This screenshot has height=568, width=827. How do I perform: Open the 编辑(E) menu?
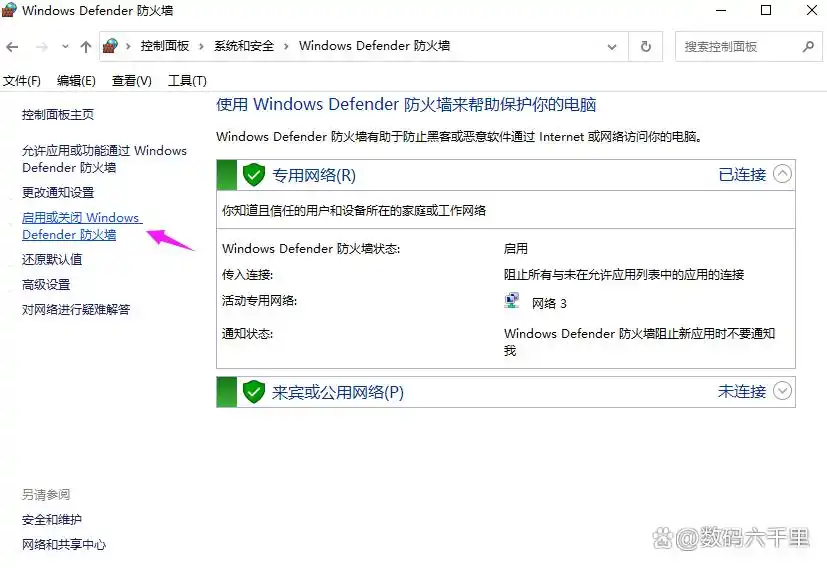76,81
